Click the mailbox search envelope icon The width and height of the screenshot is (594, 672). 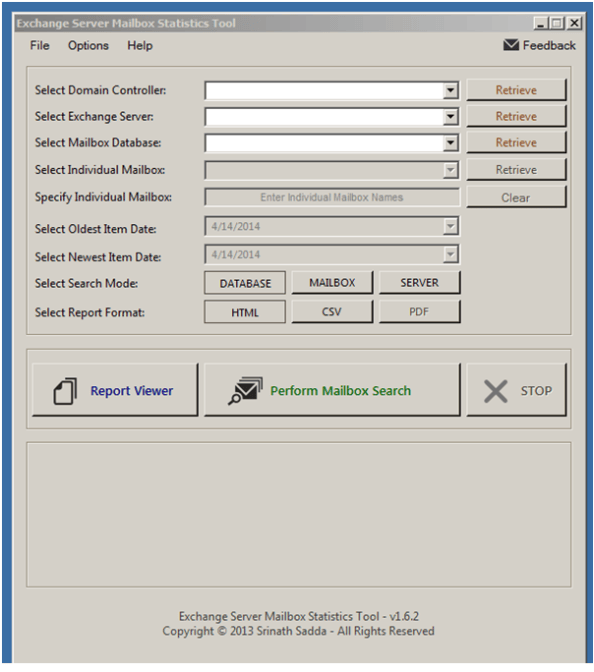tap(245, 391)
